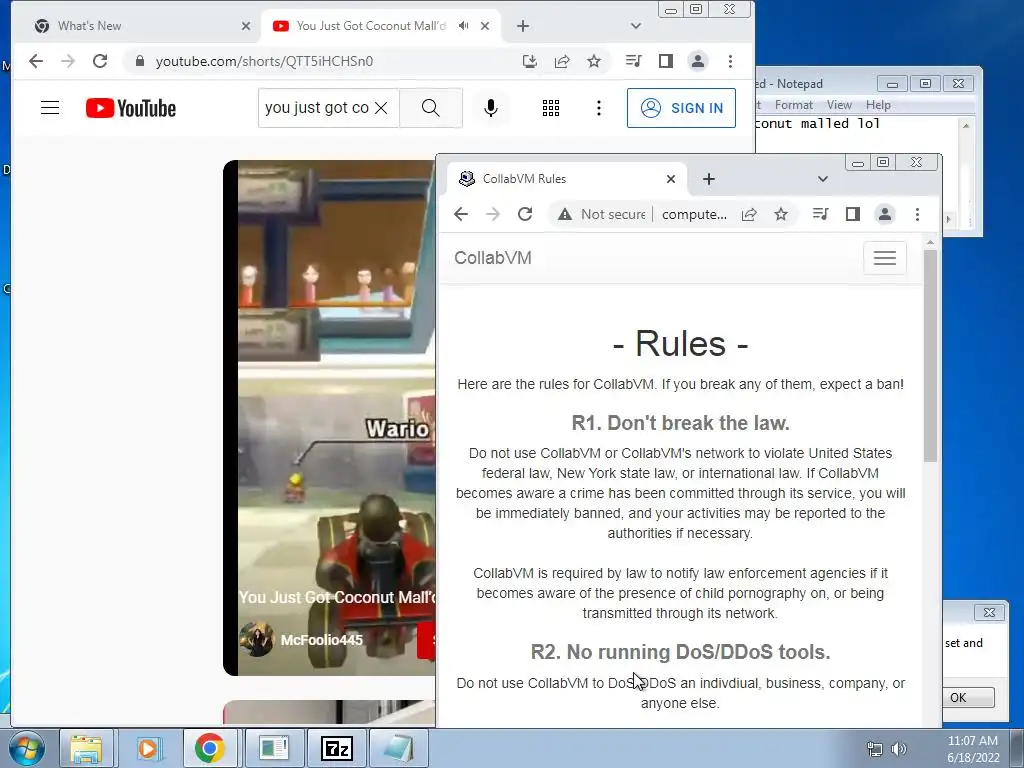Open Chrome profile avatar in CollabVM window

pos(885,214)
